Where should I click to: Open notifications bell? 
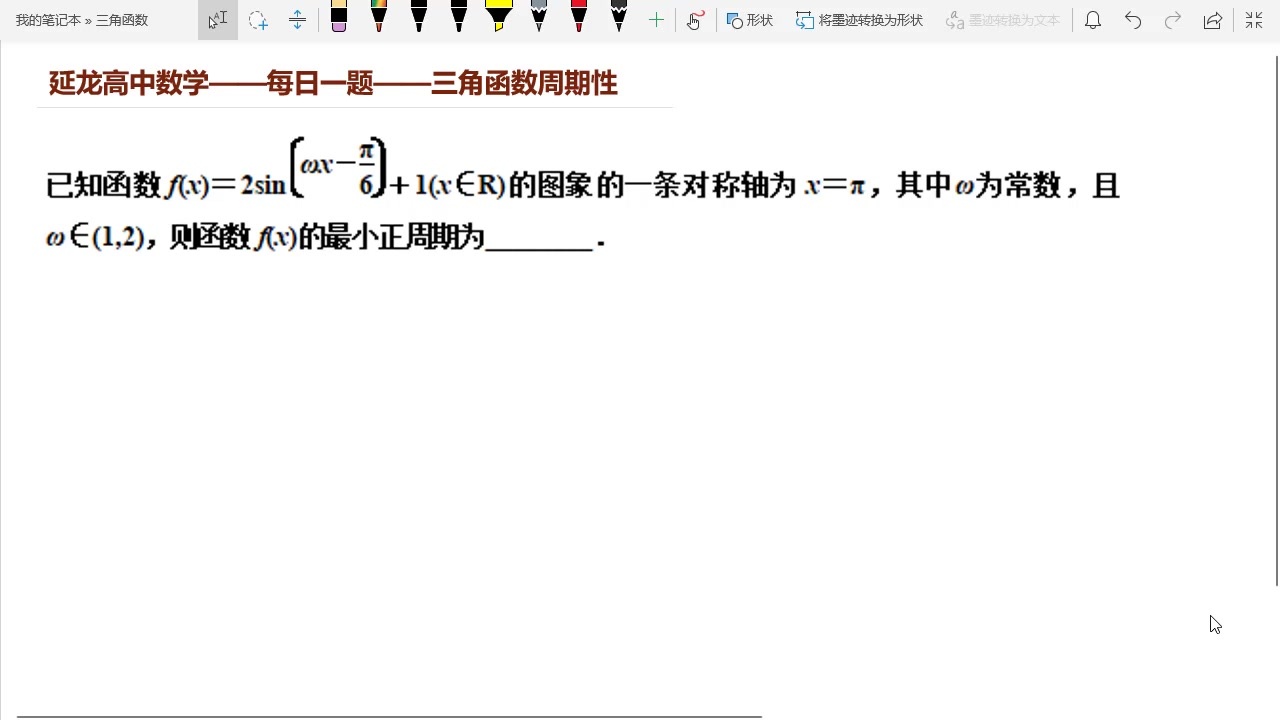[x=1093, y=20]
